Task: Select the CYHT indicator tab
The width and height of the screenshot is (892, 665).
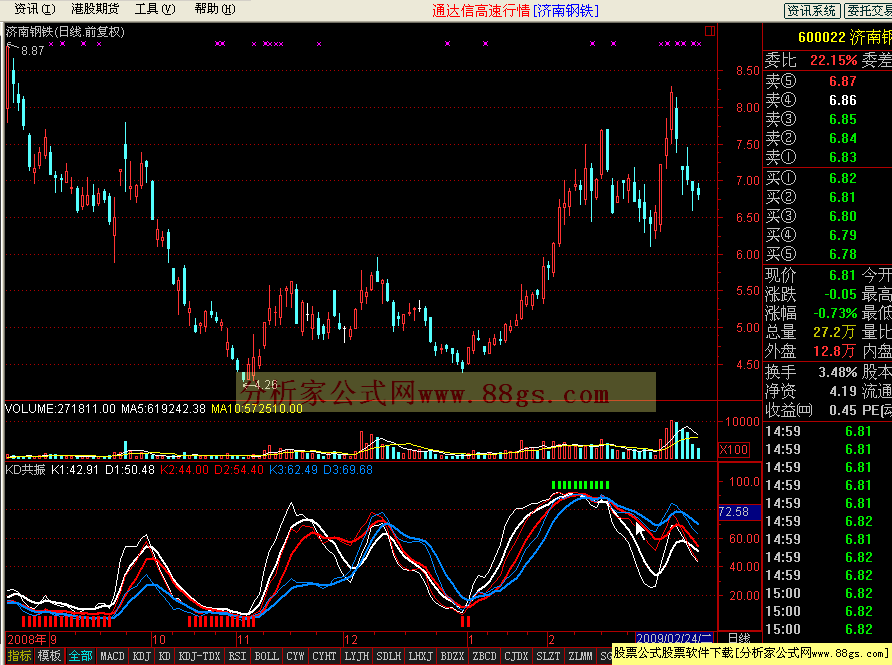Action: 324,656
